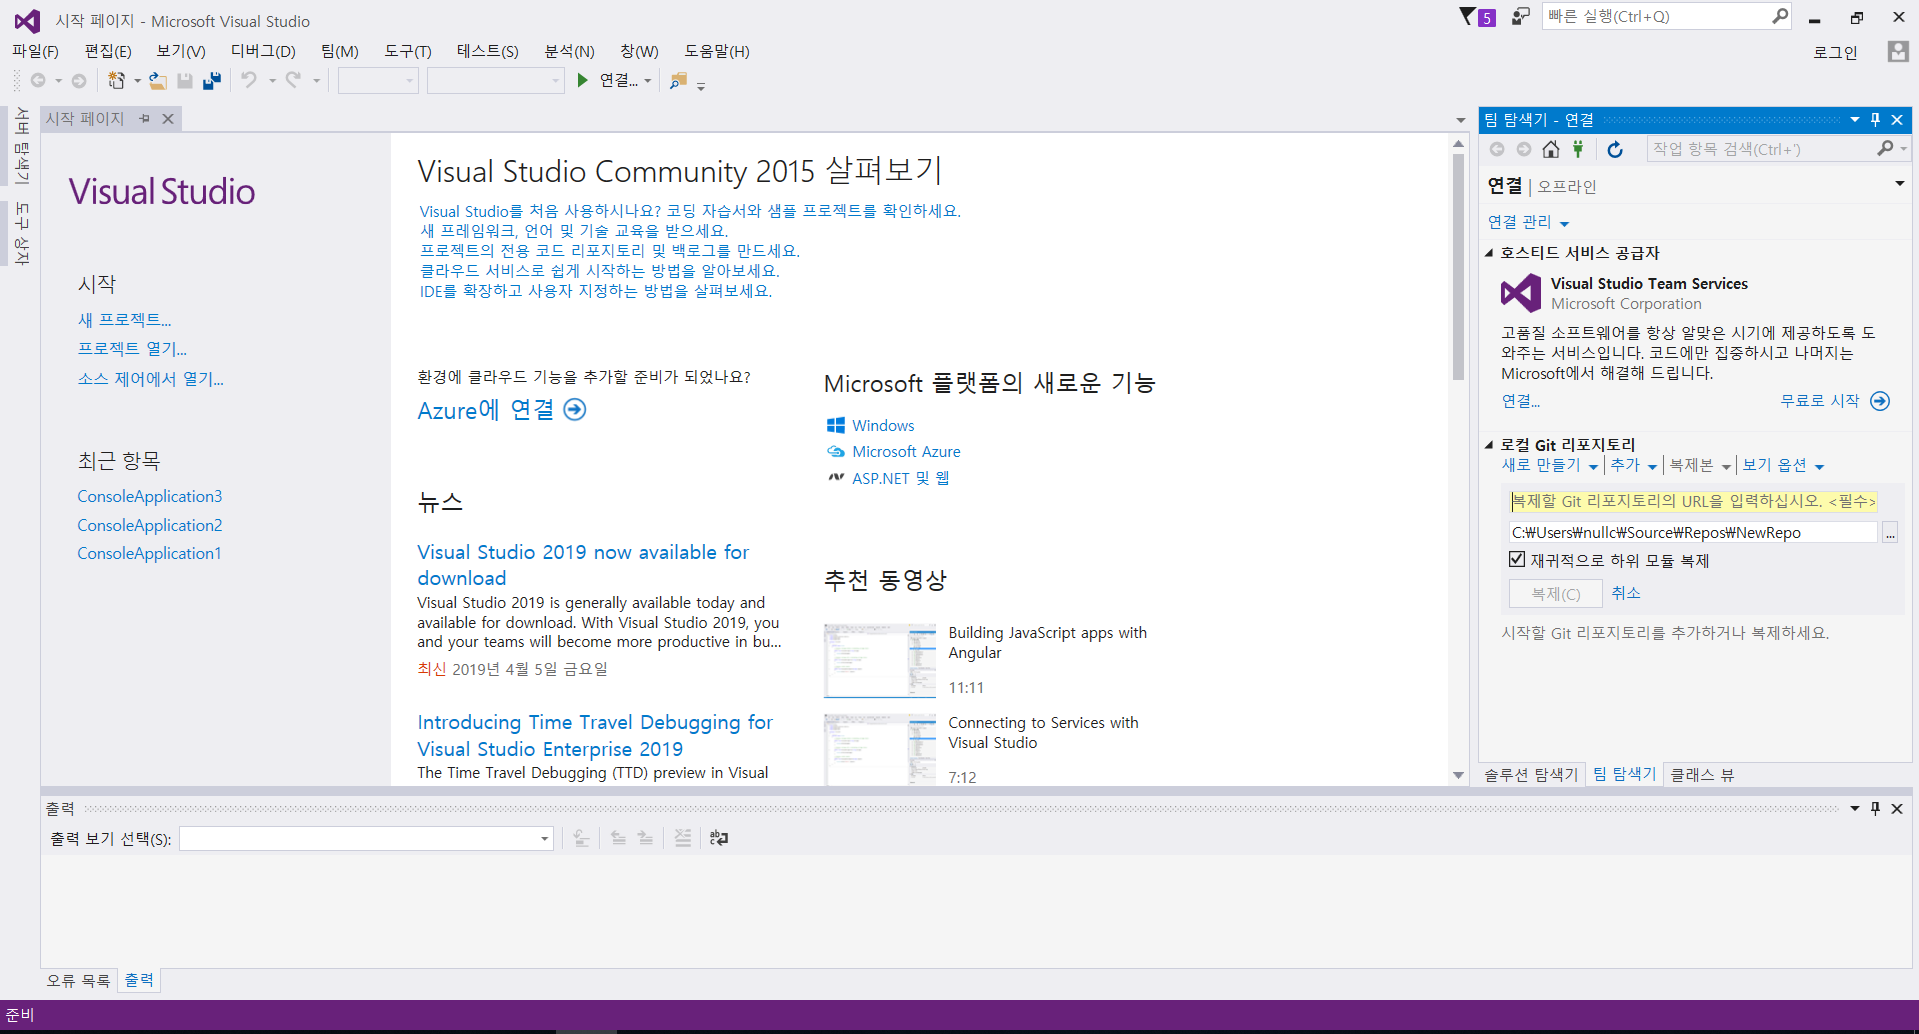Image resolution: width=1919 pixels, height=1034 pixels.
Task: Open the 서버 탐색기 side tab
Action: point(22,146)
